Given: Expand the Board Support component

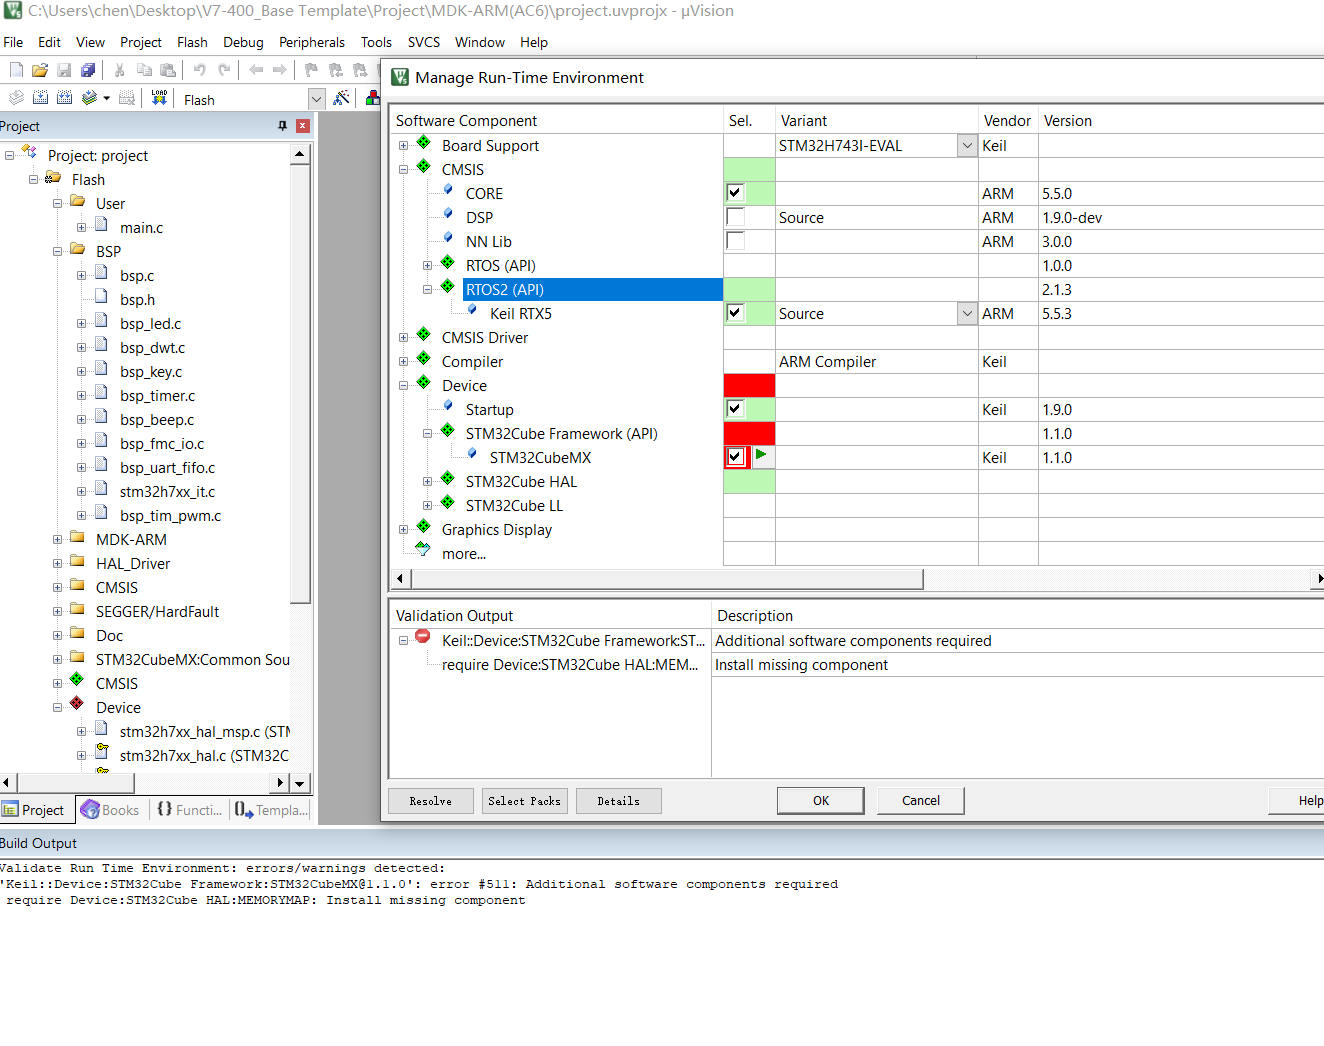Looking at the screenshot, I should click(x=404, y=145).
